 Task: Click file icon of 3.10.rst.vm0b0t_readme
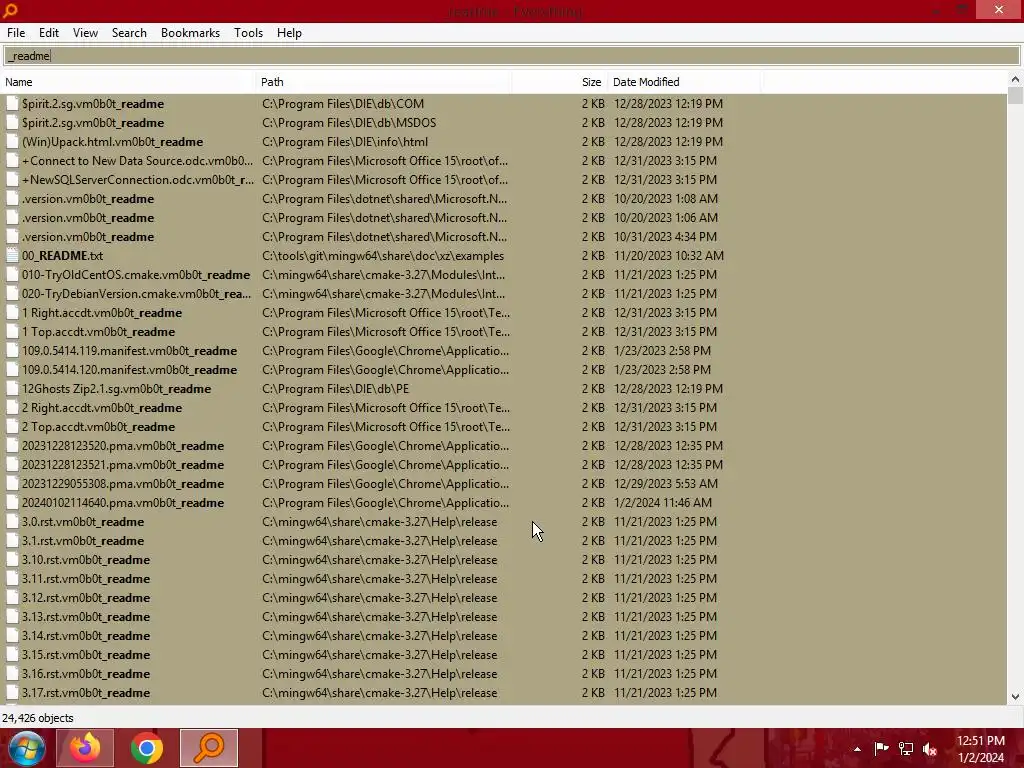pyautogui.click(x=12, y=560)
